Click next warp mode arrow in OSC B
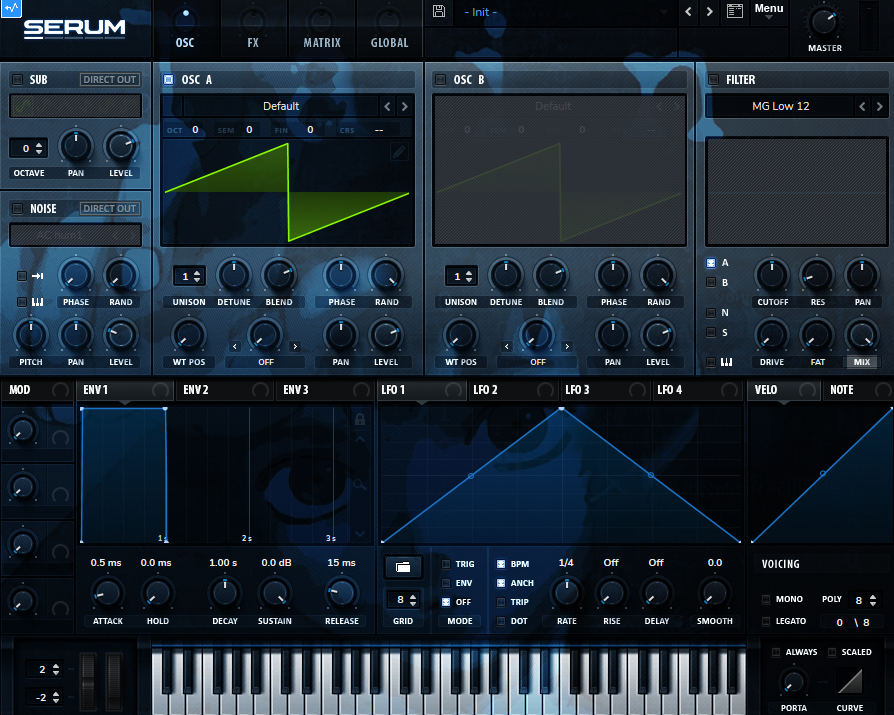Image resolution: width=894 pixels, height=715 pixels. tap(567, 346)
